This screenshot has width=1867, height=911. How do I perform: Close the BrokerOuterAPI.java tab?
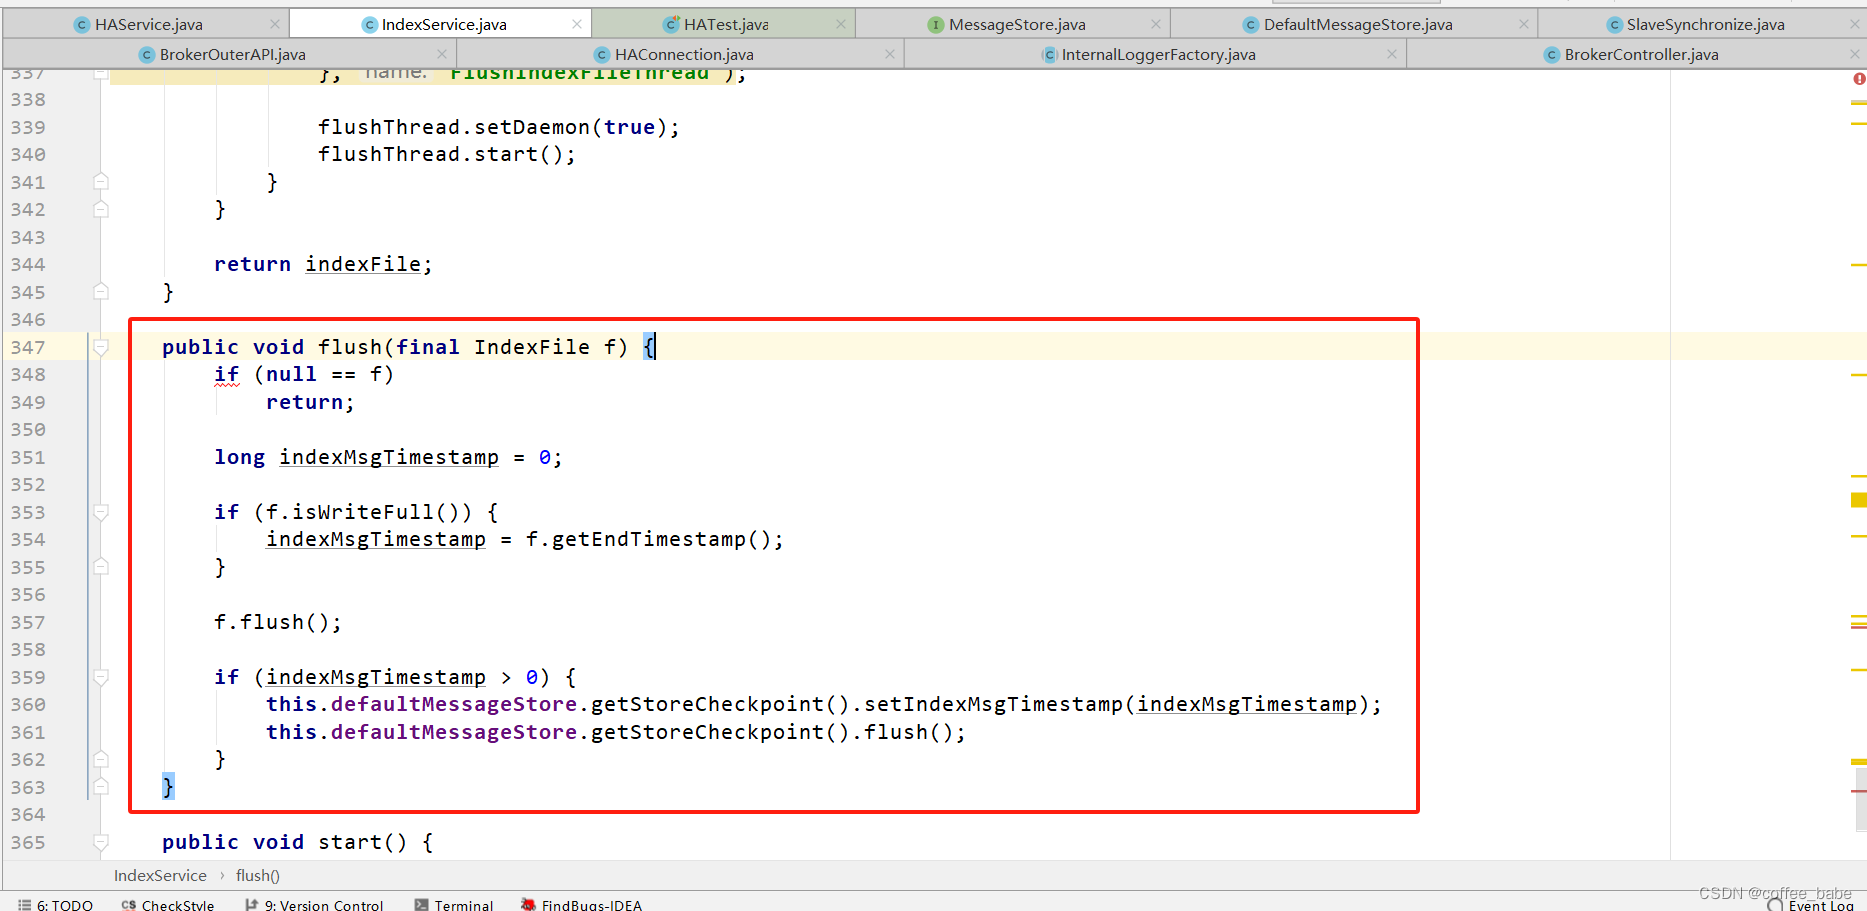(442, 54)
